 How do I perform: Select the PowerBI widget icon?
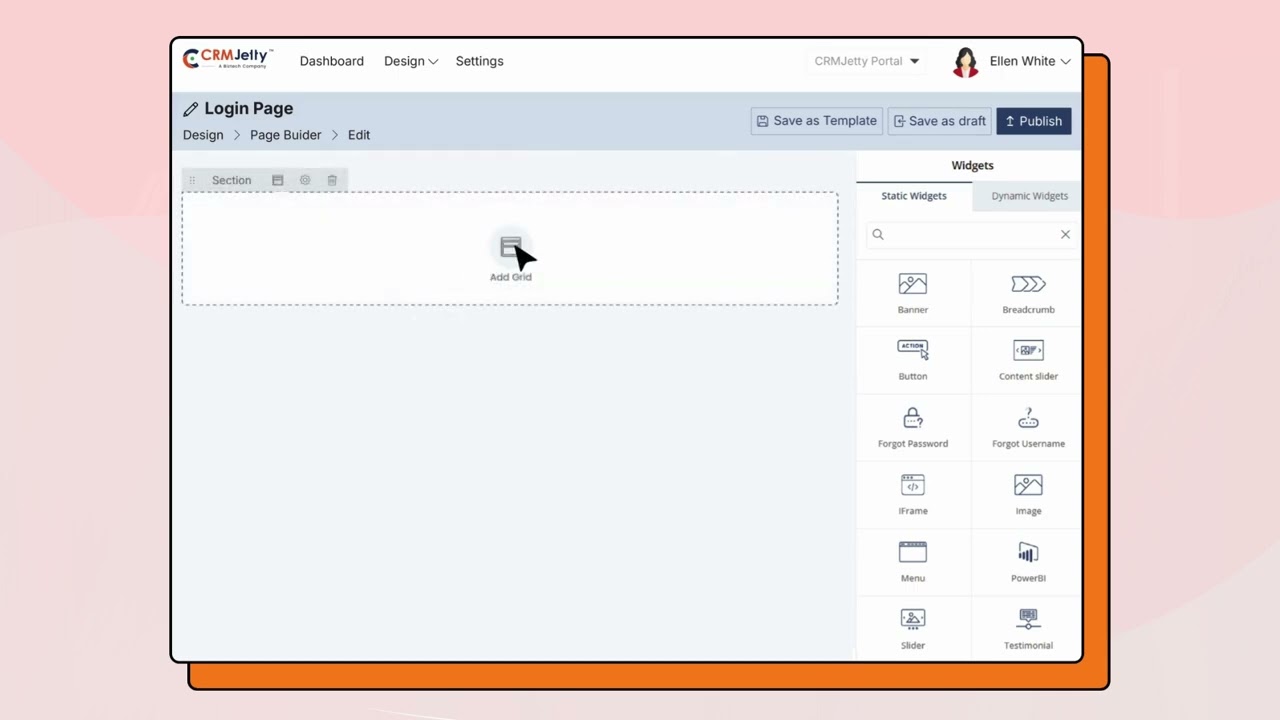coord(1028,552)
